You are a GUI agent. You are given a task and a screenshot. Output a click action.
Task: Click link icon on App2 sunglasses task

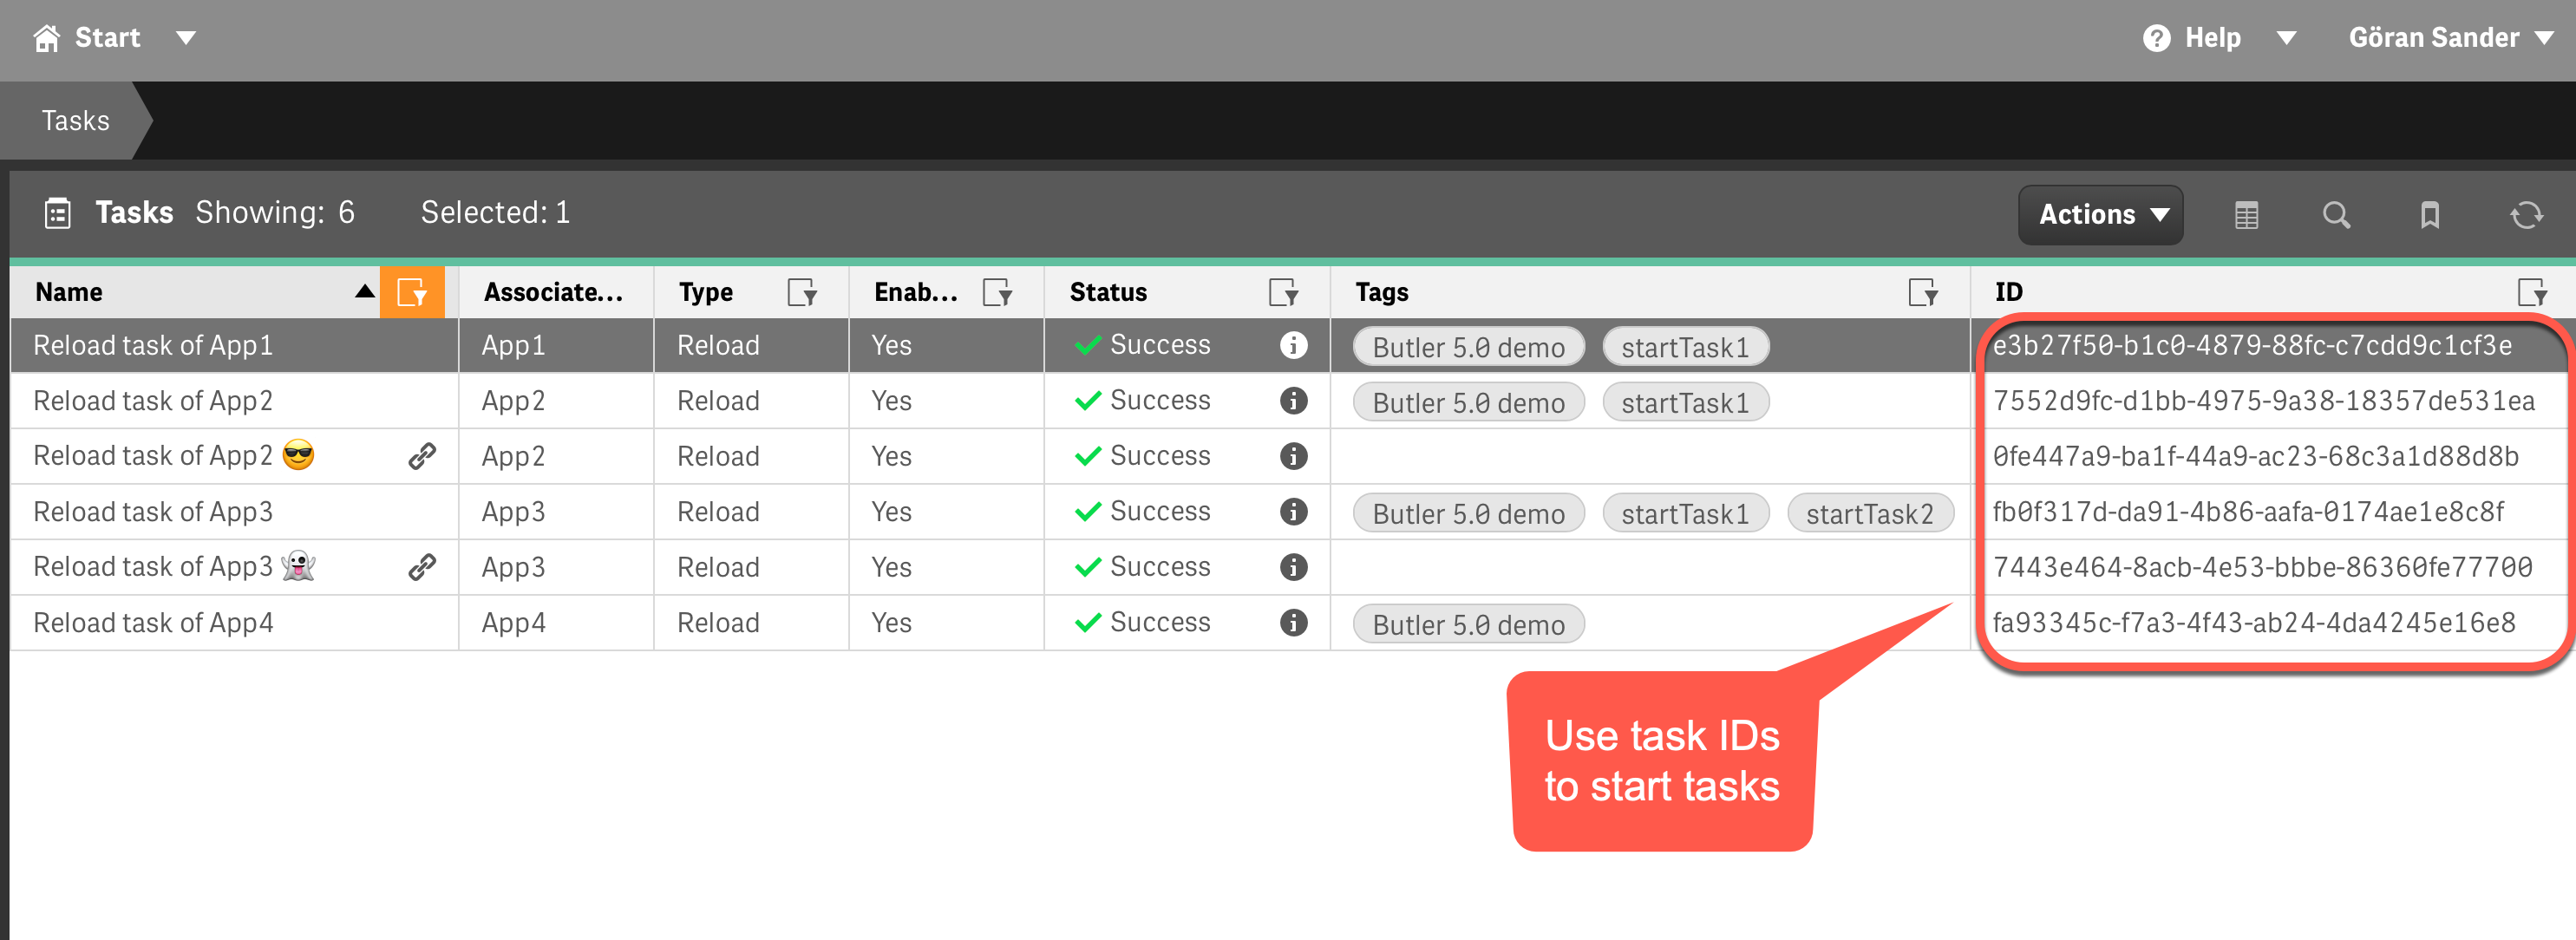point(422,456)
